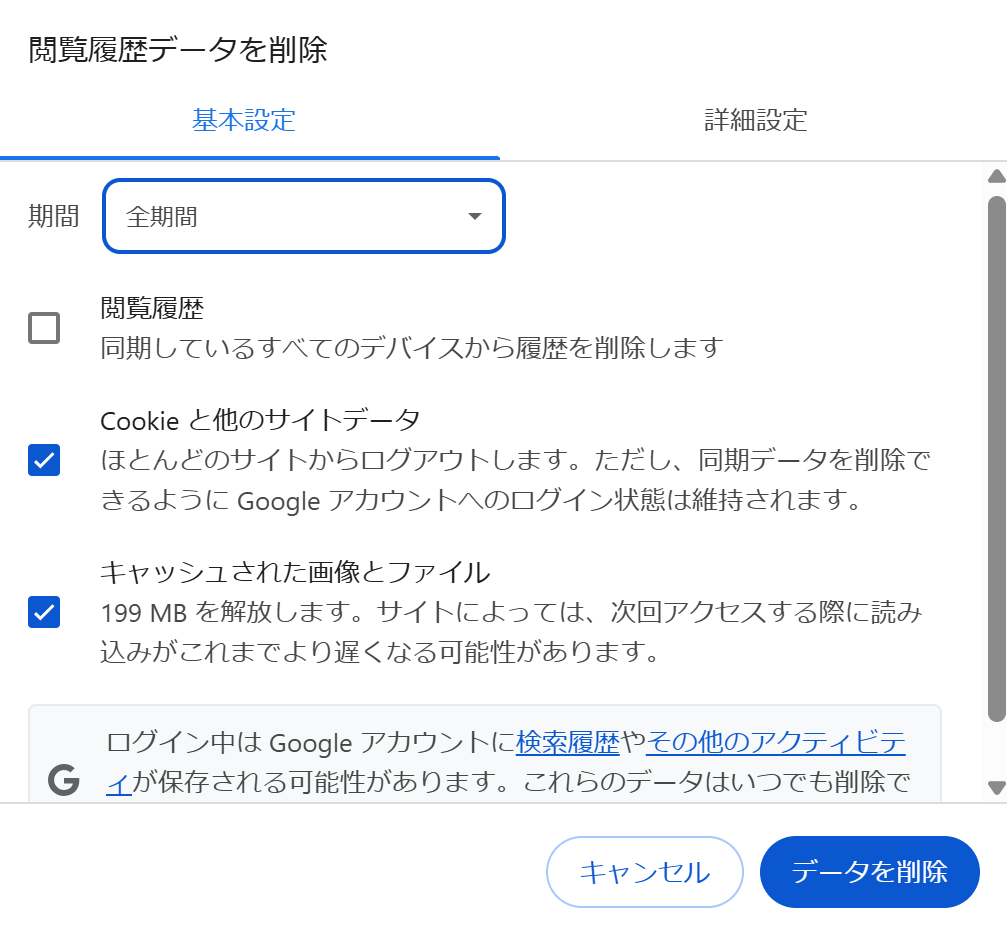
Task: Click the Cookie と他のサイトデータ label
Action: click(x=260, y=421)
